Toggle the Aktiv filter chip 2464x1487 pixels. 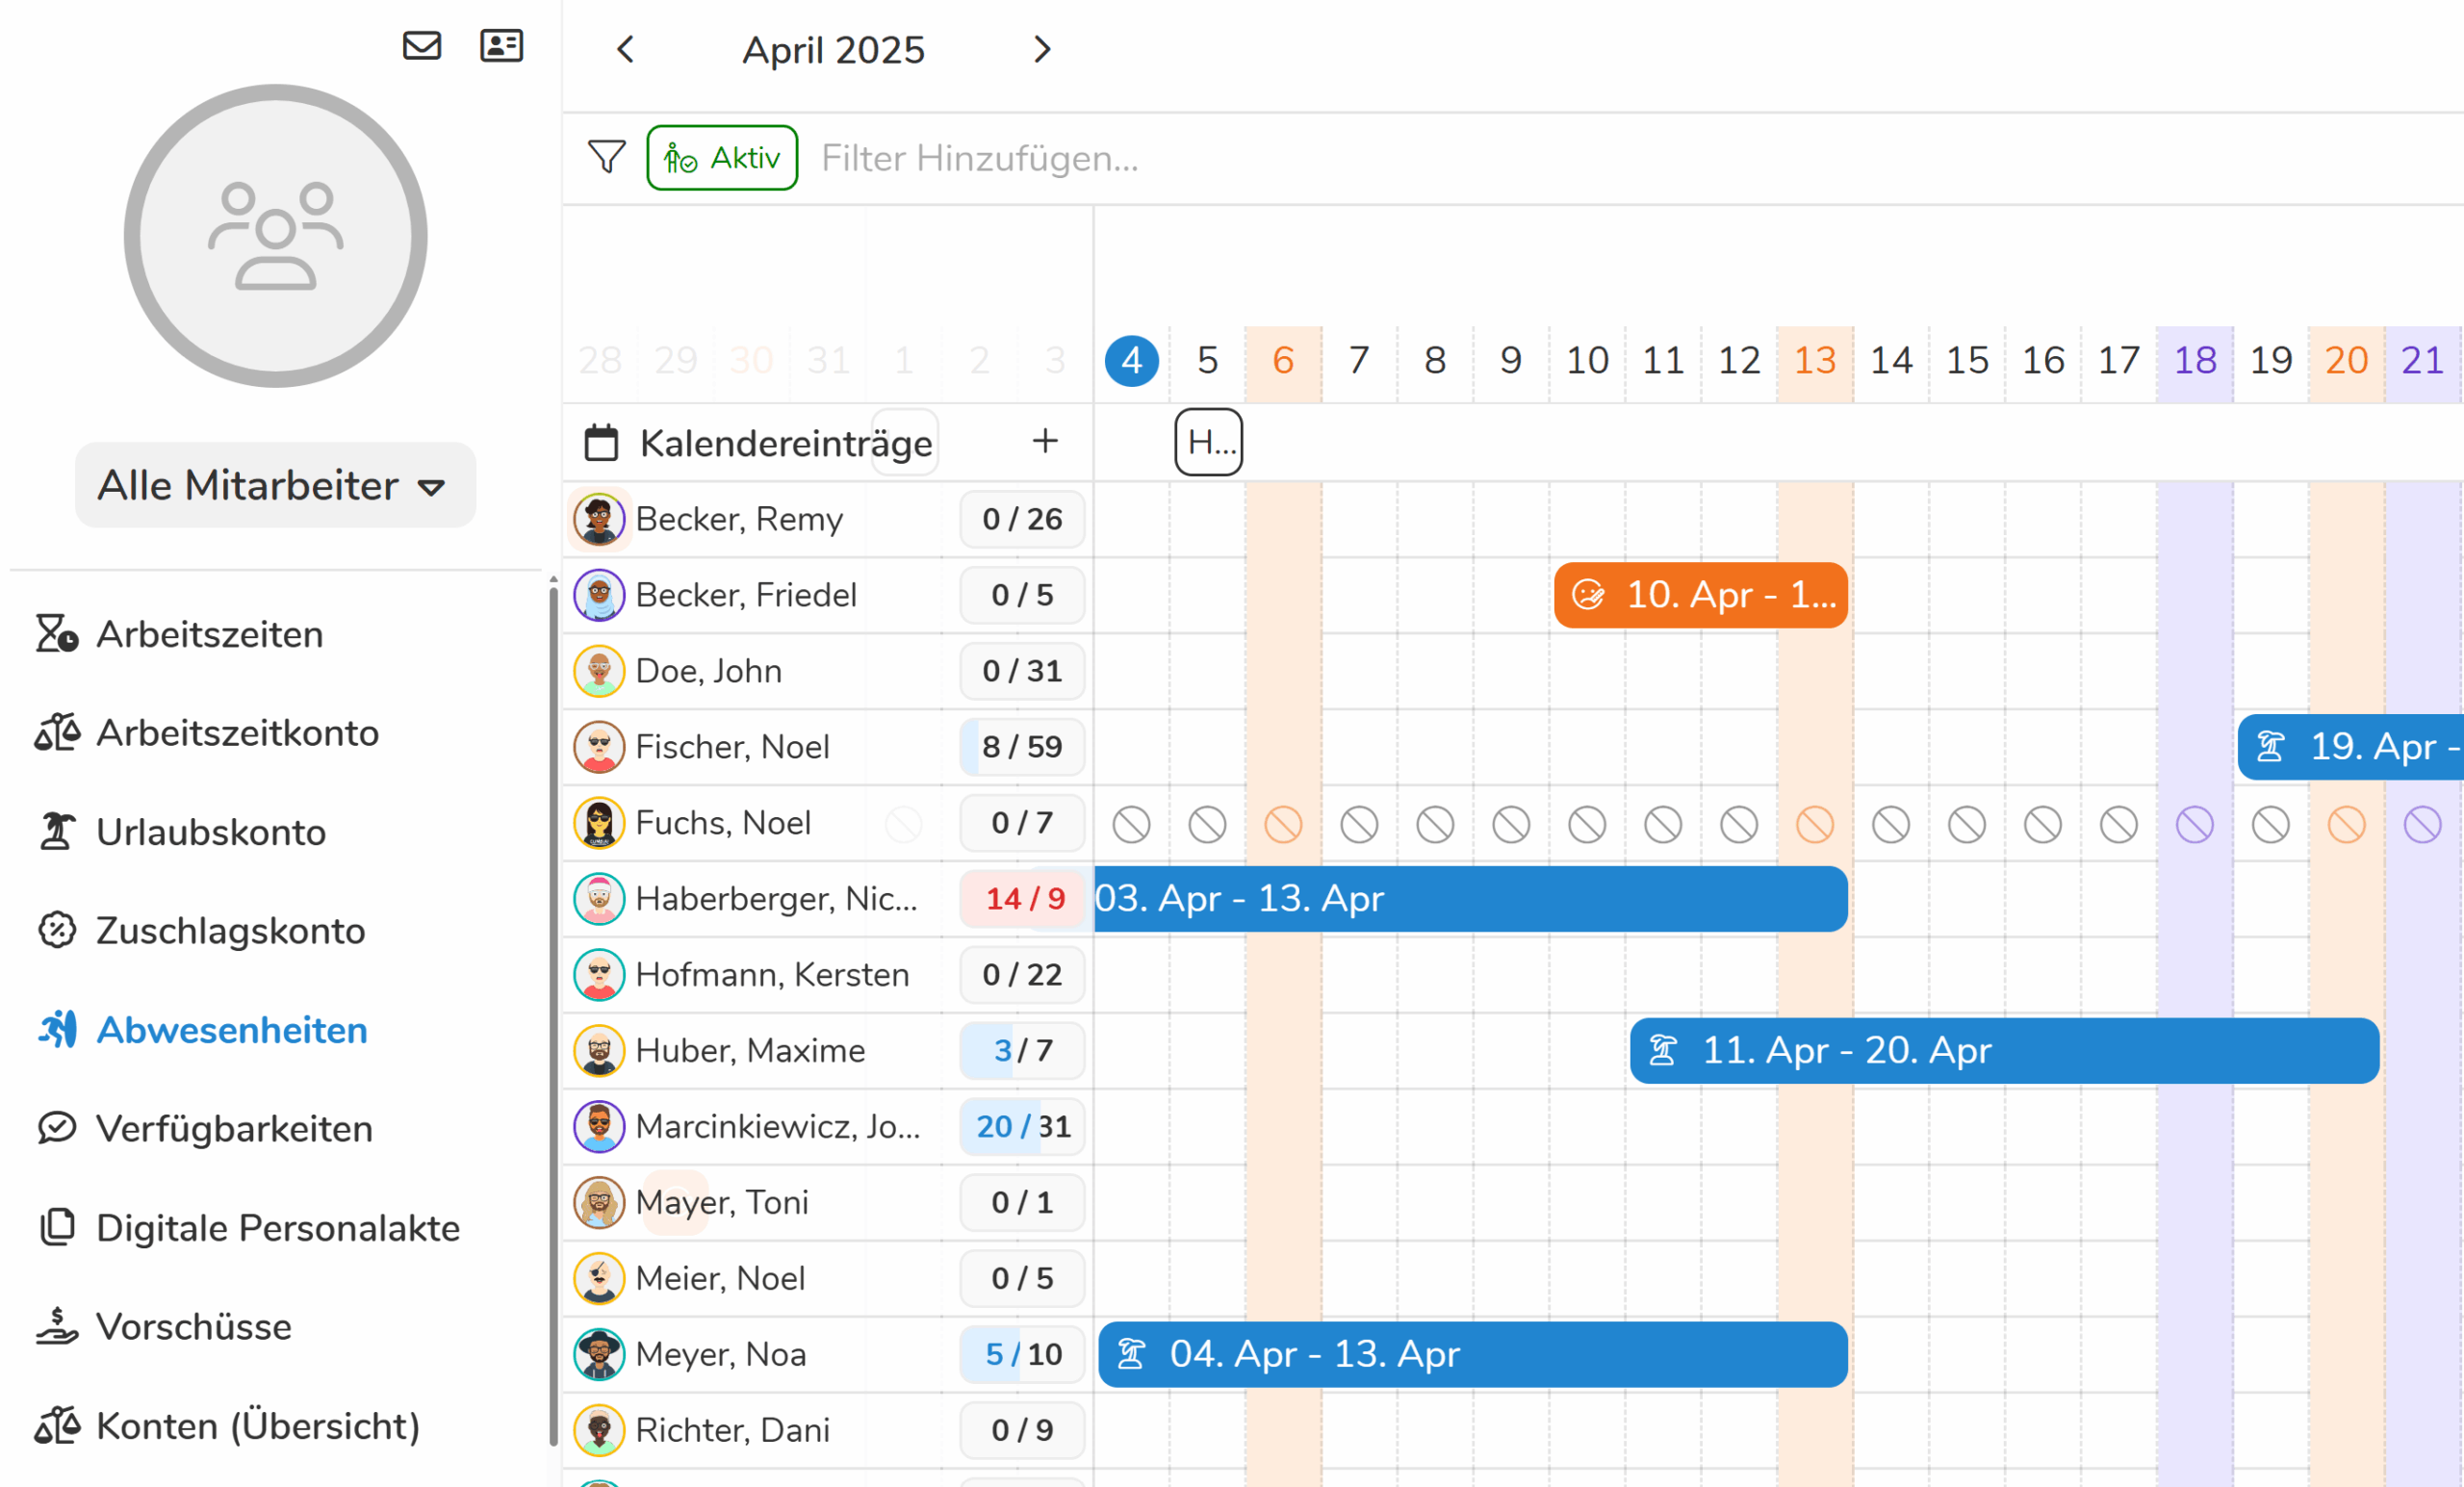click(722, 158)
